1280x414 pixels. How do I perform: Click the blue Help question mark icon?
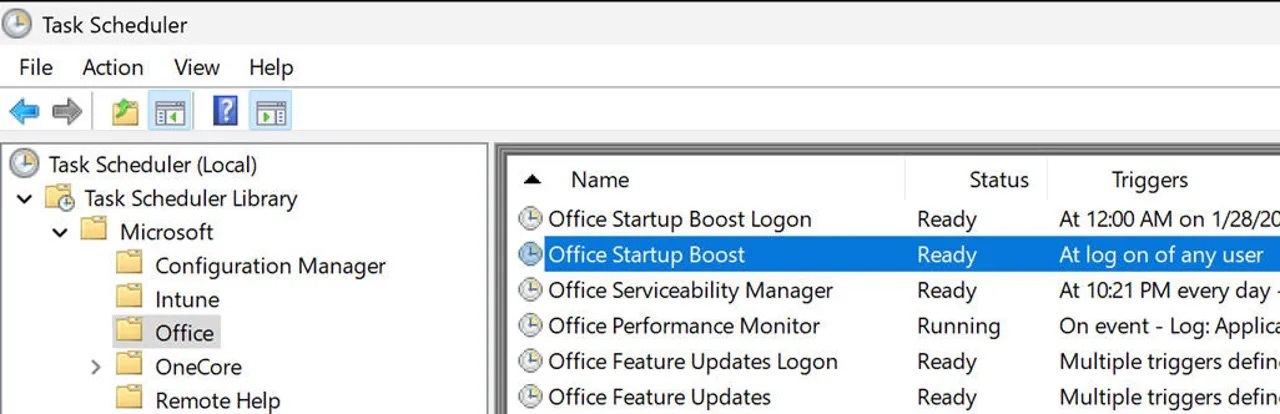pyautogui.click(x=226, y=111)
